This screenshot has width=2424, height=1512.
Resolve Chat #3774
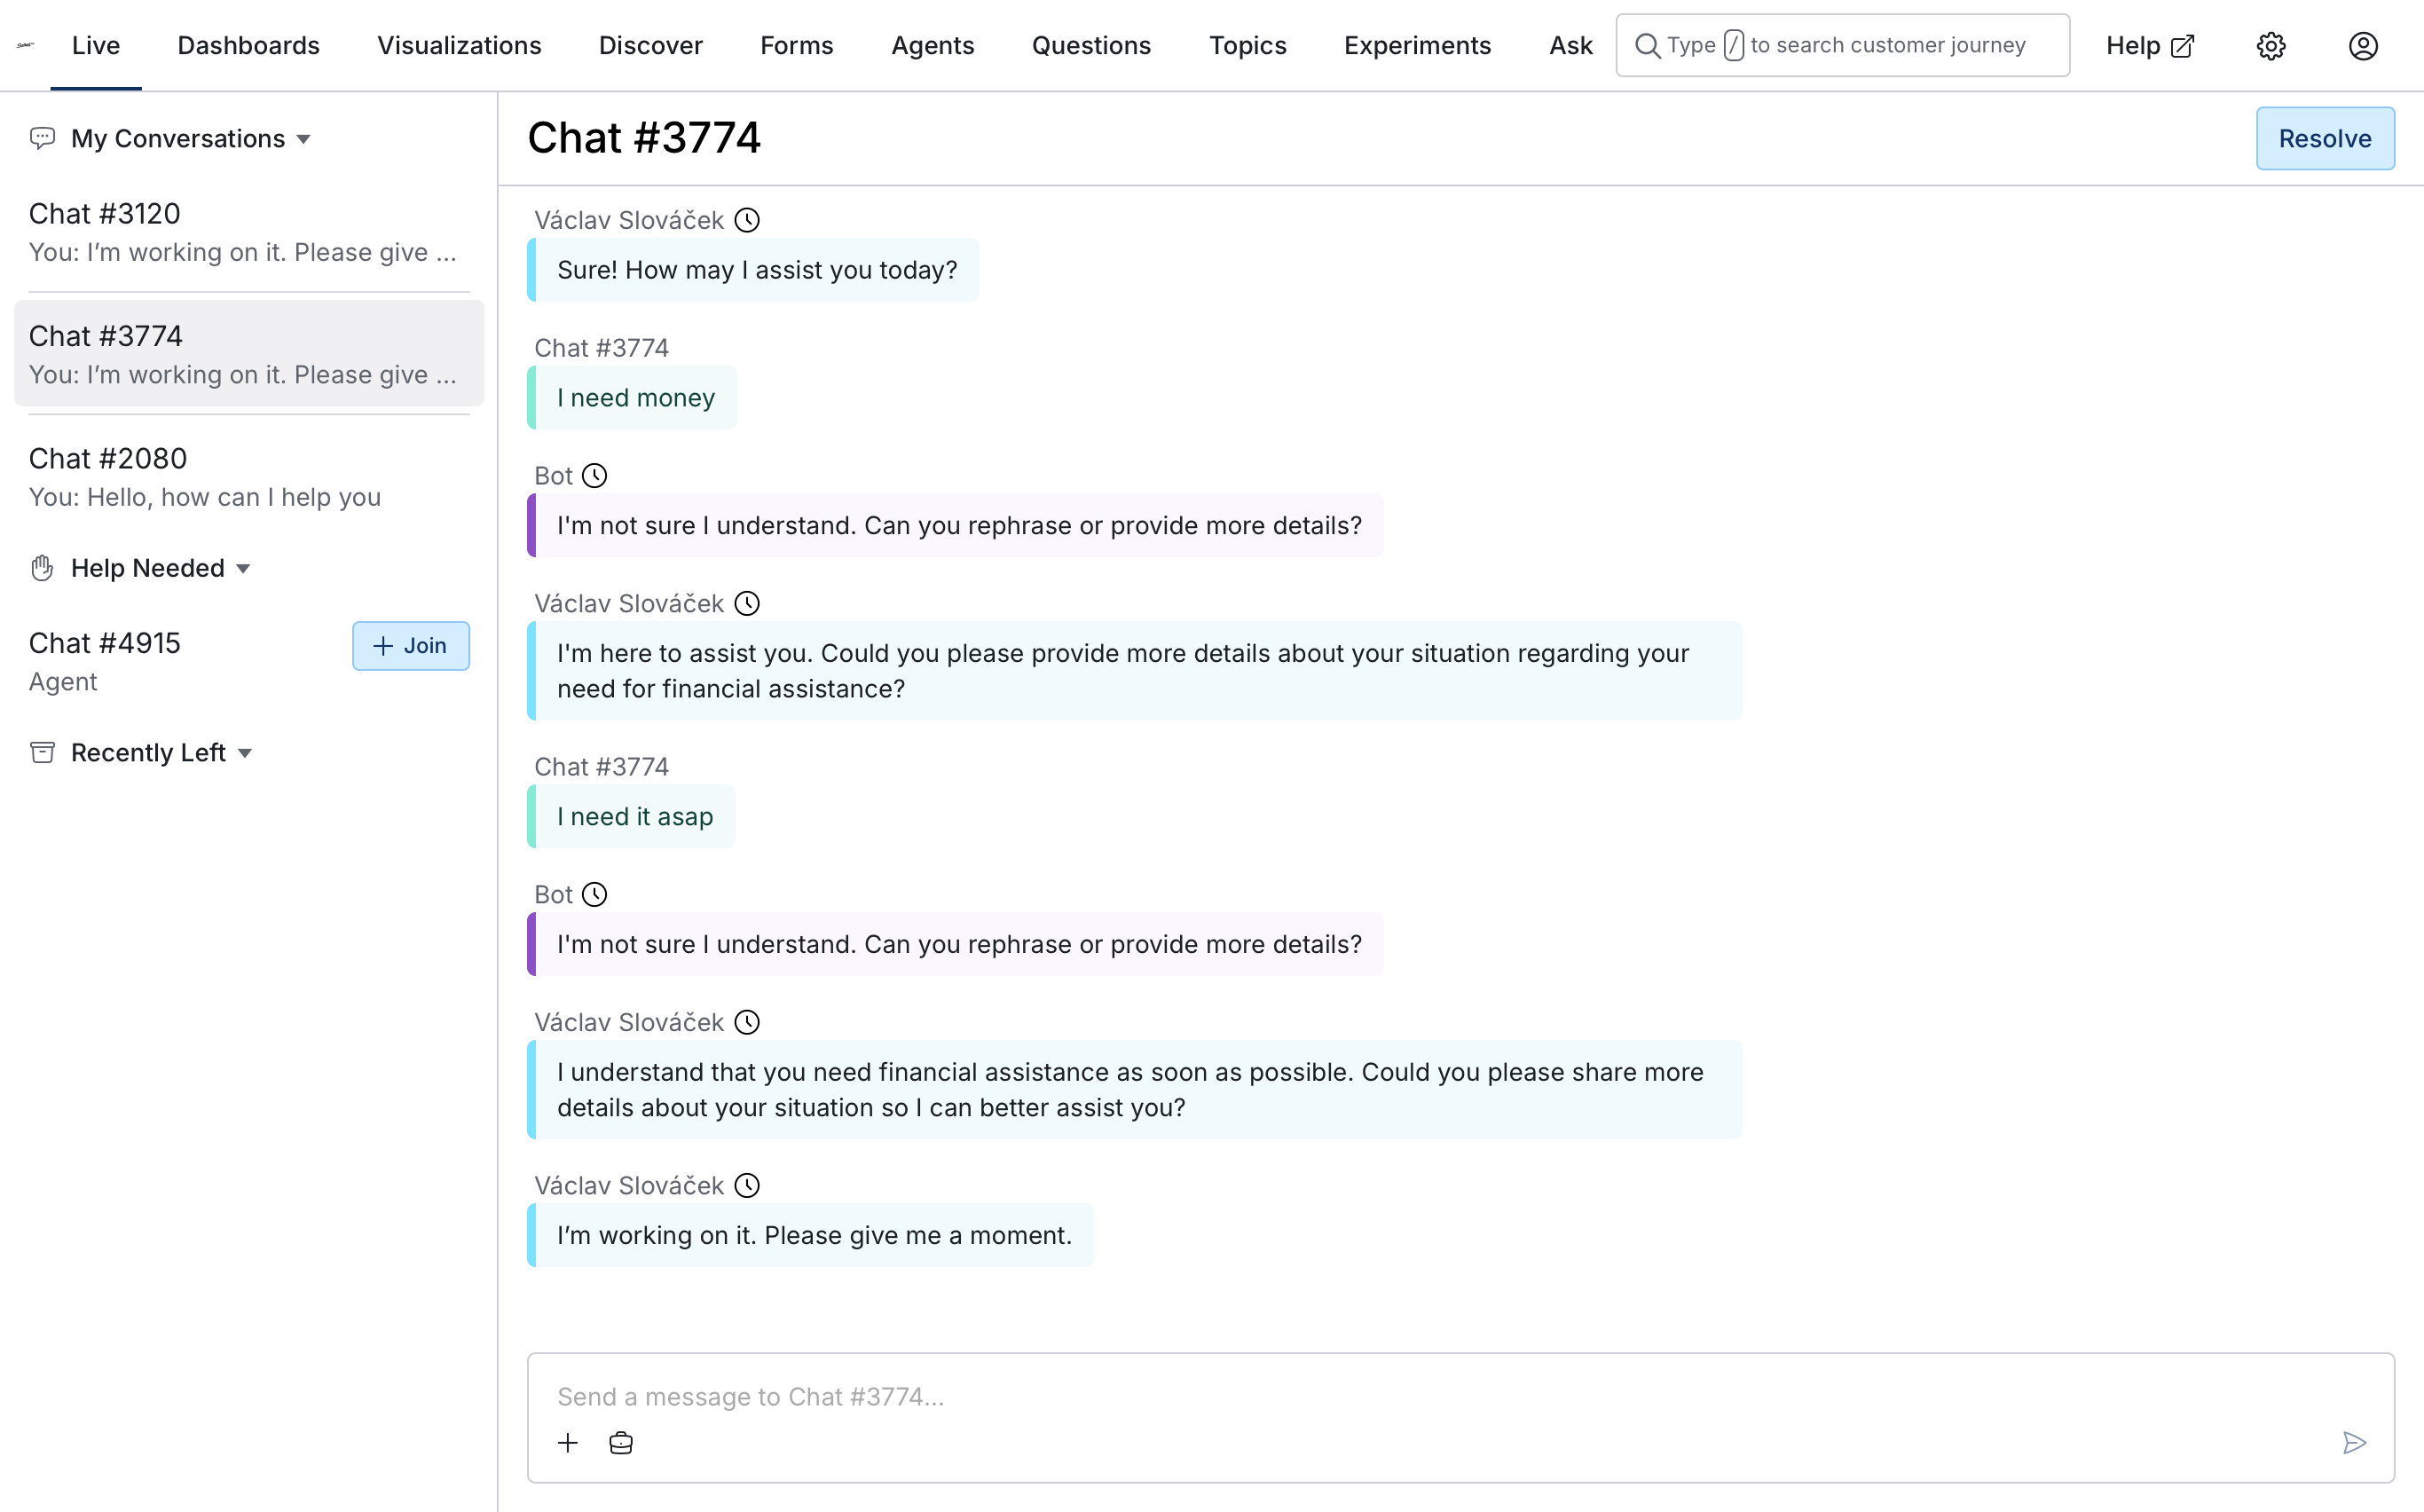2324,139
